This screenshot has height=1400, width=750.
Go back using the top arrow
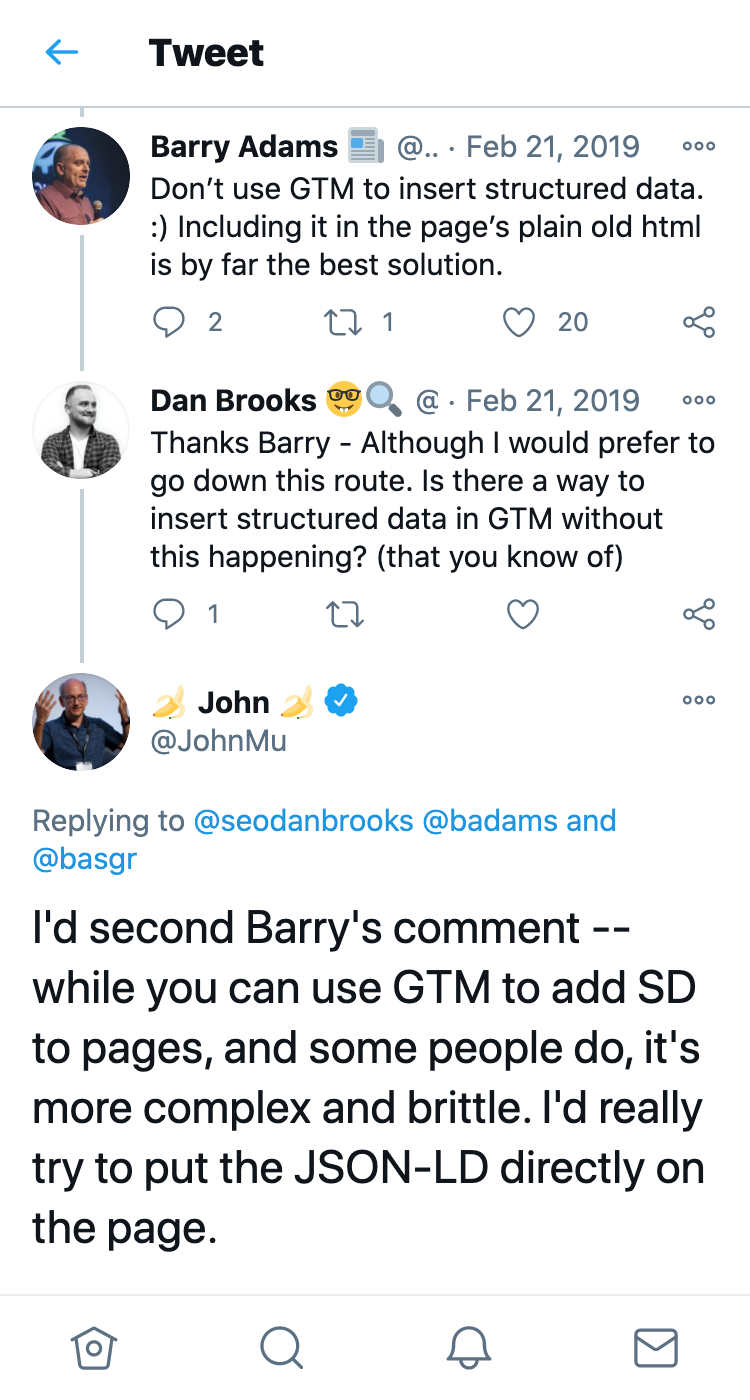pos(62,53)
